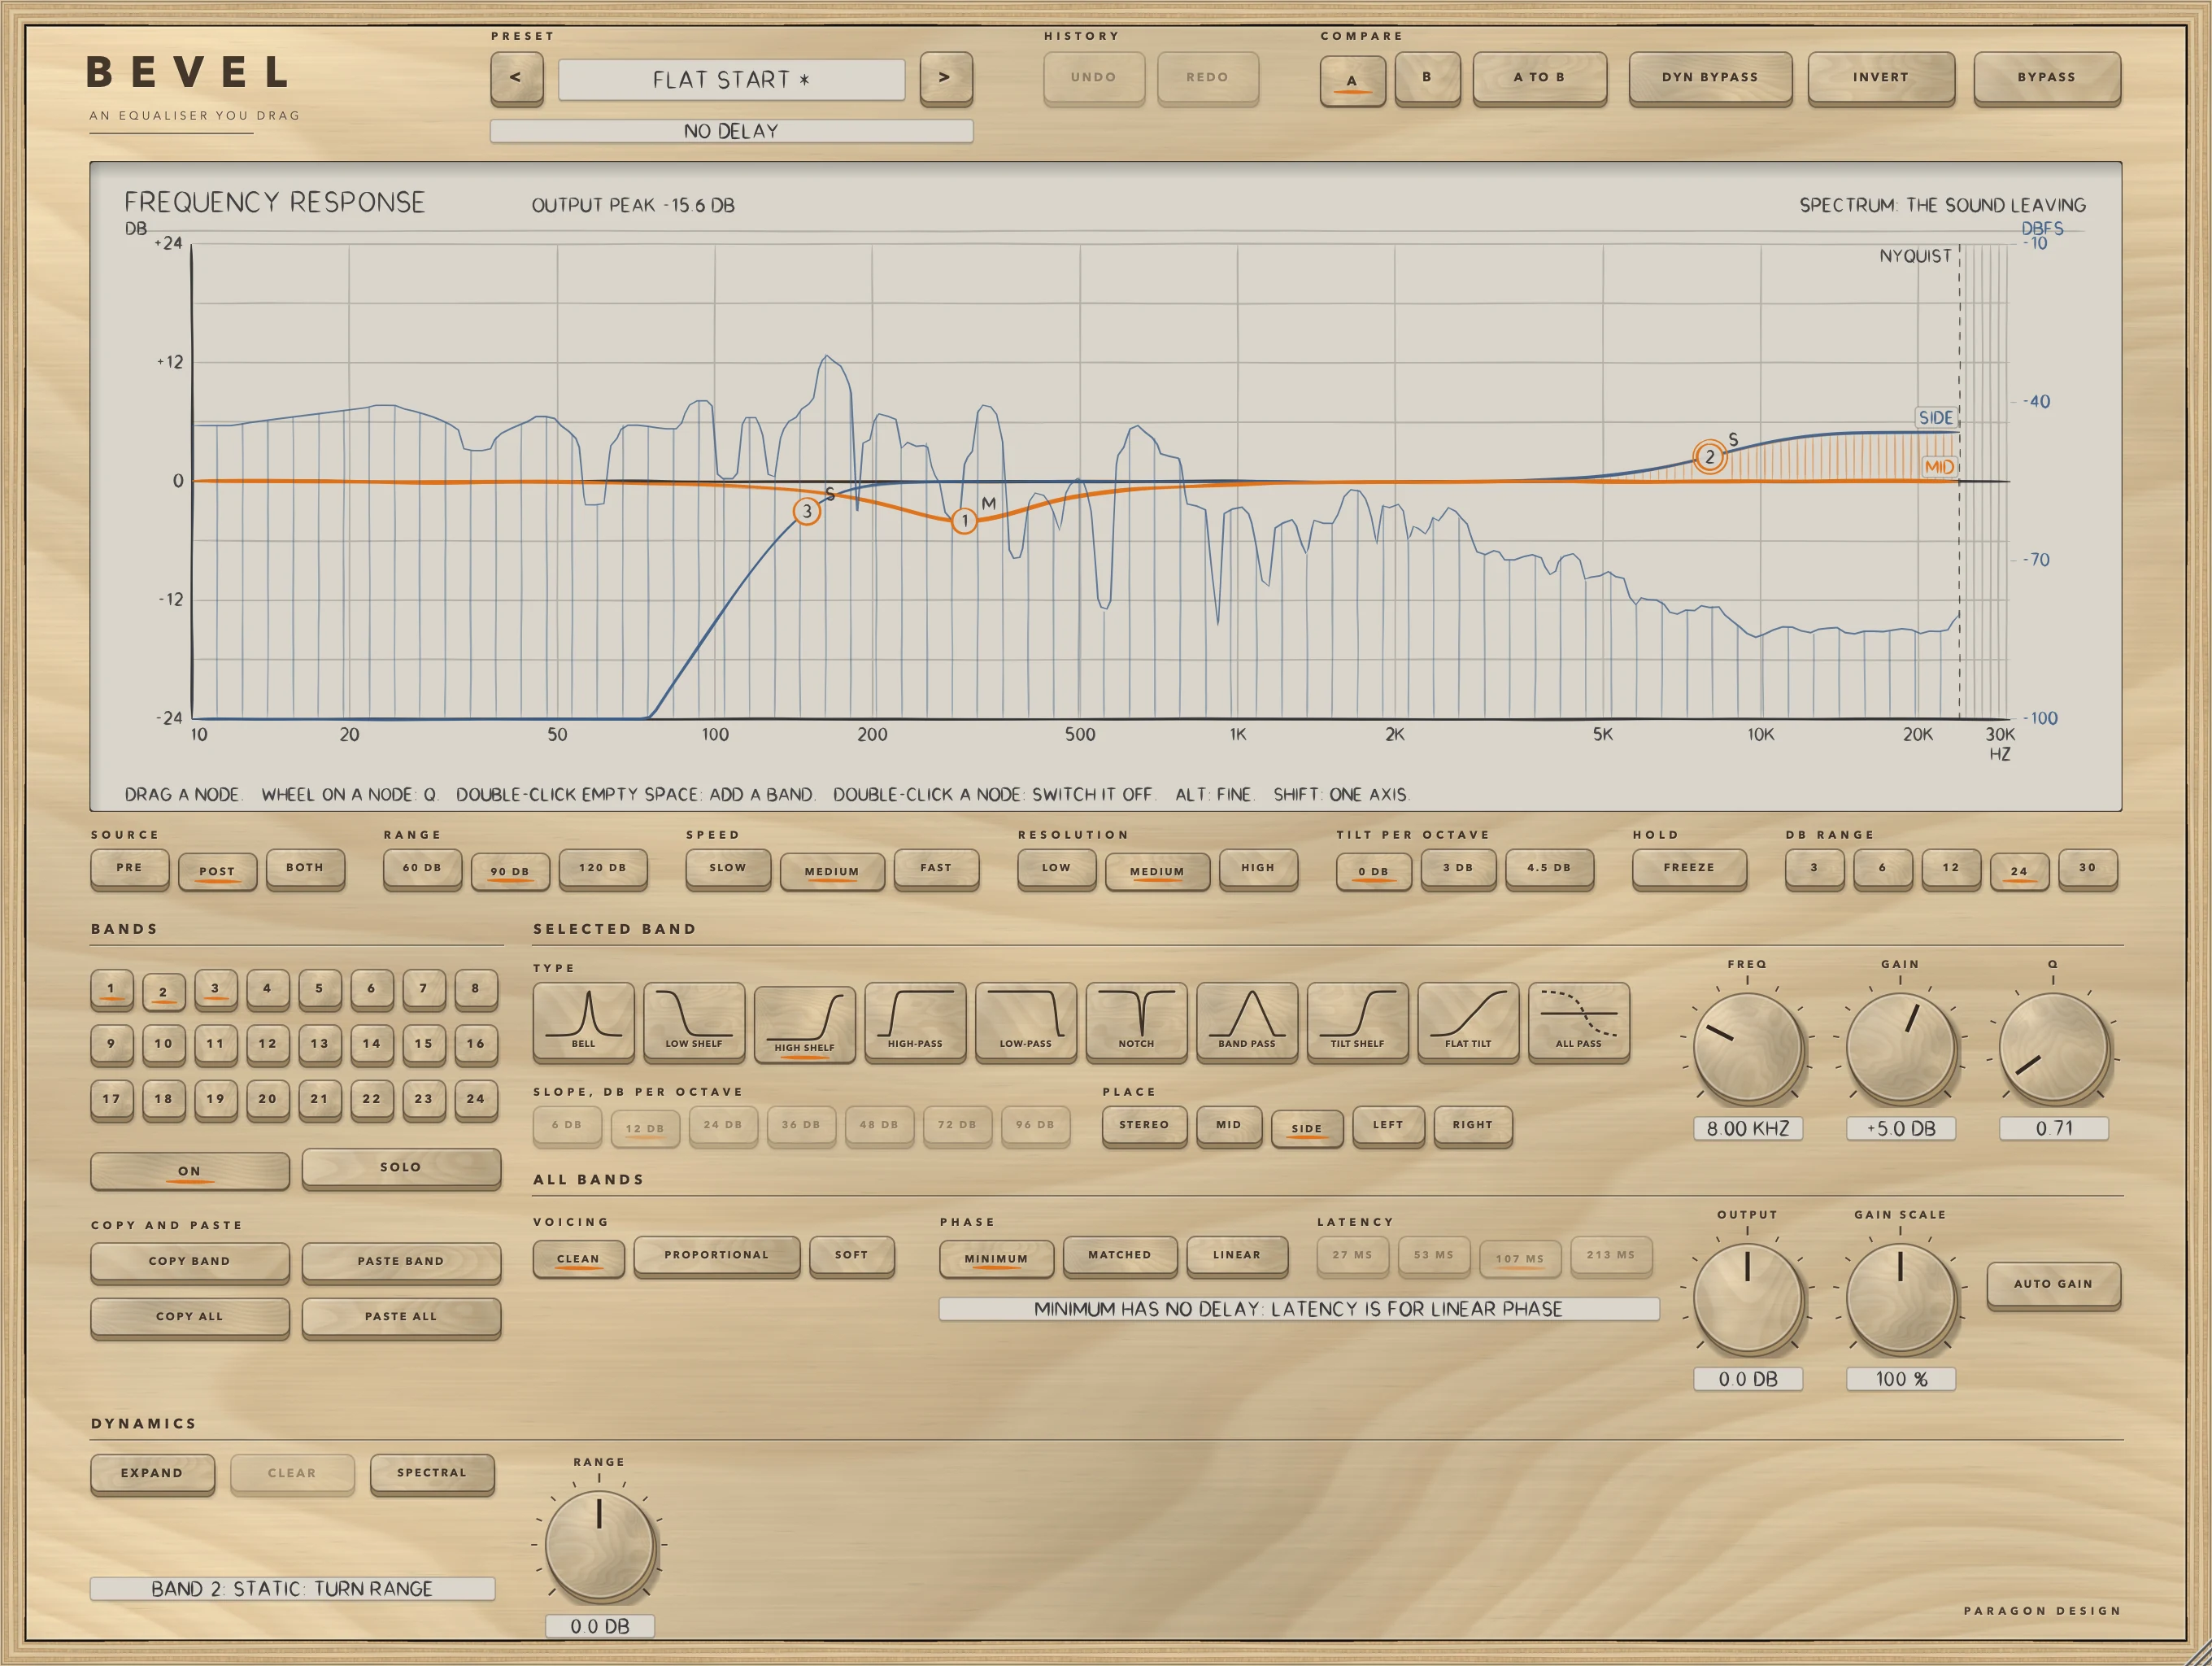Select the High Shelf filter type
The width and height of the screenshot is (2212, 1666).
tap(804, 1023)
